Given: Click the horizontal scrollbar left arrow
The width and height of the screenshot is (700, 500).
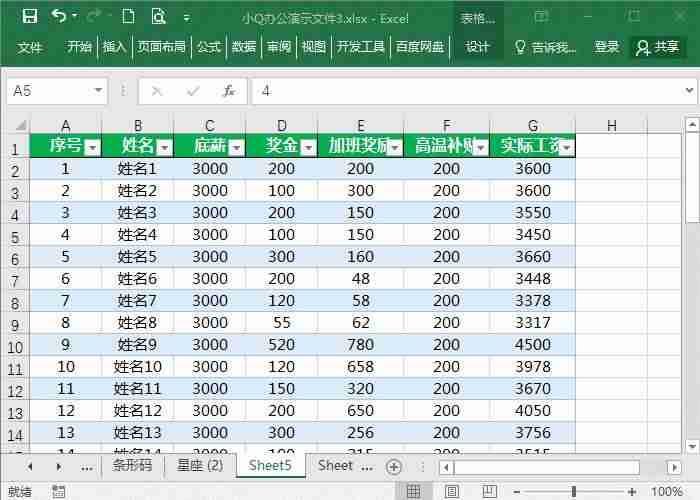Looking at the screenshot, I should pos(446,467).
